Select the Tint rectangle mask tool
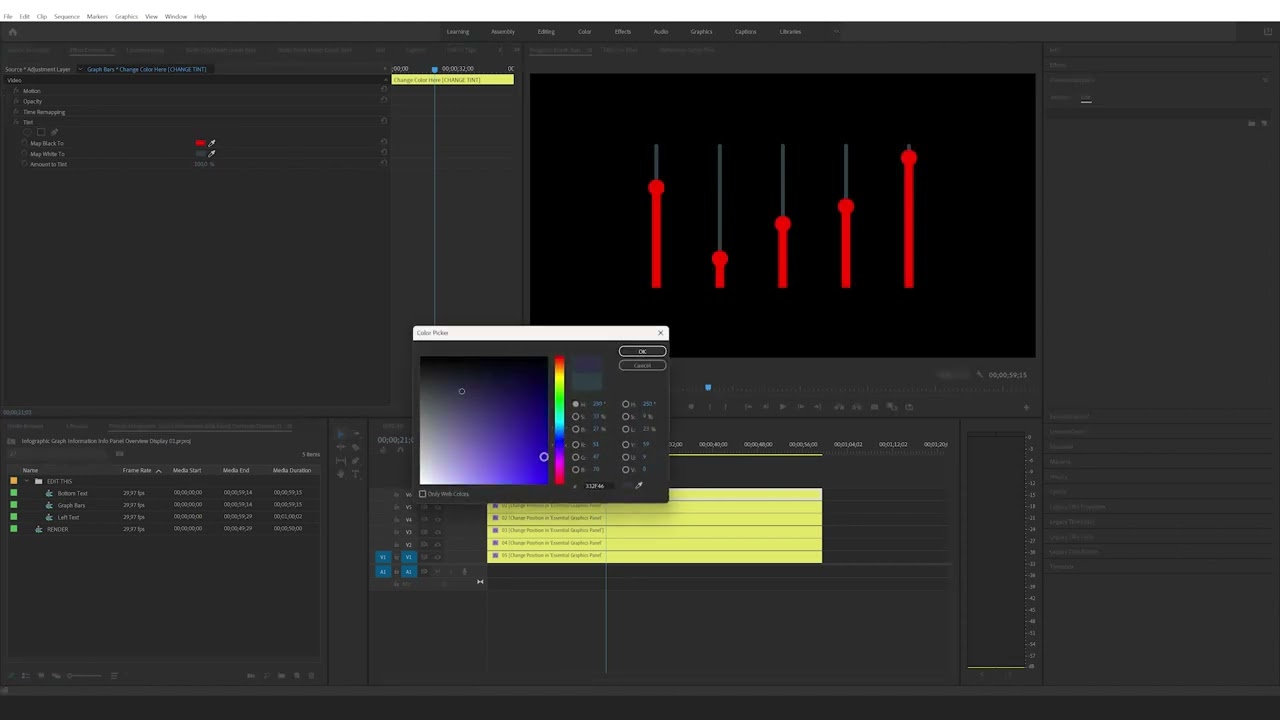This screenshot has height=720, width=1280. tap(41, 132)
